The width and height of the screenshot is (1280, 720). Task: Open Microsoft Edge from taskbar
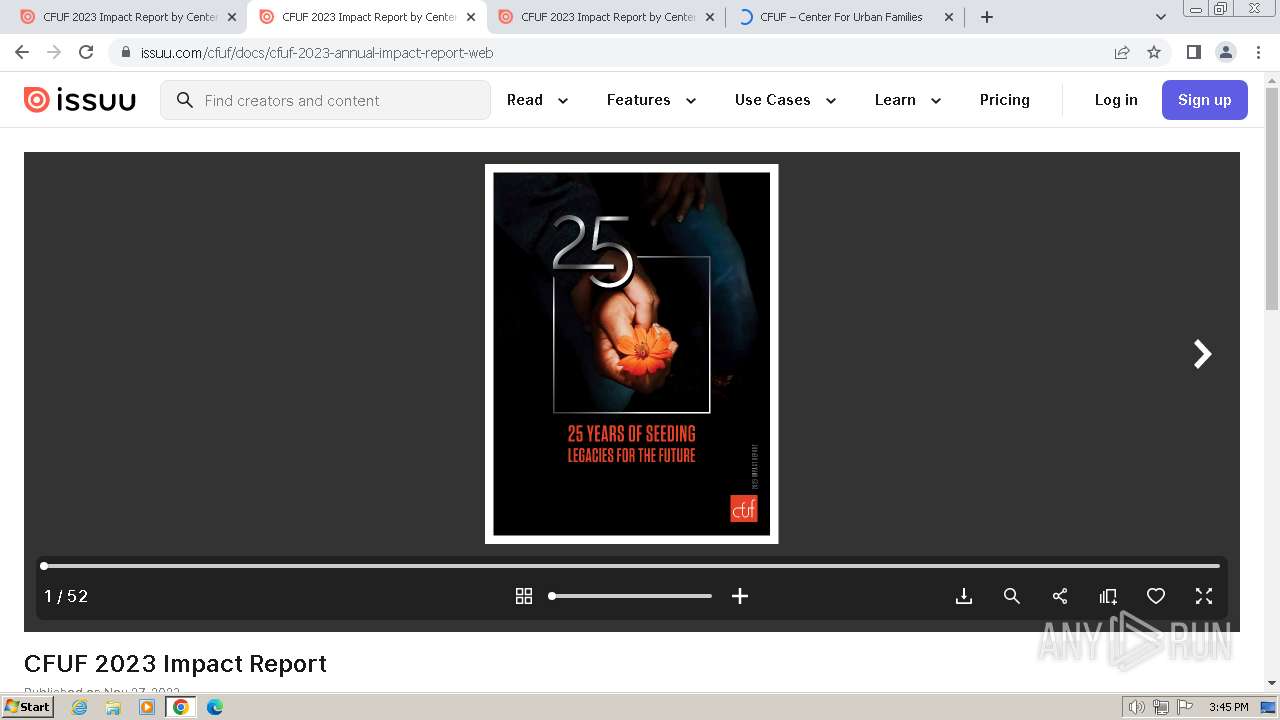point(215,707)
